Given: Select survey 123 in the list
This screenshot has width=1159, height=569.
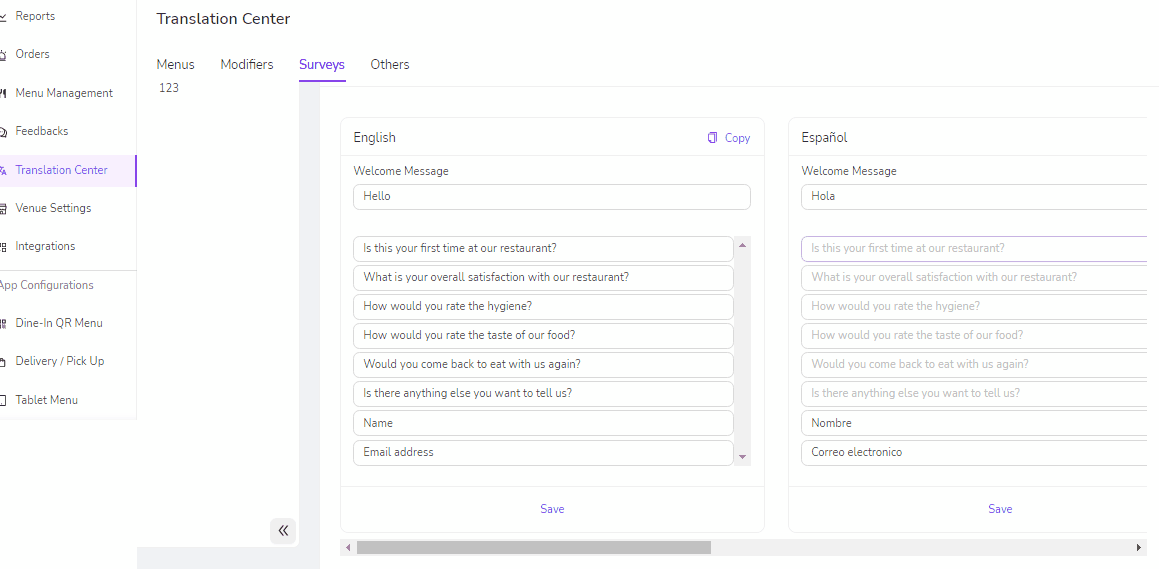Looking at the screenshot, I should click(169, 88).
